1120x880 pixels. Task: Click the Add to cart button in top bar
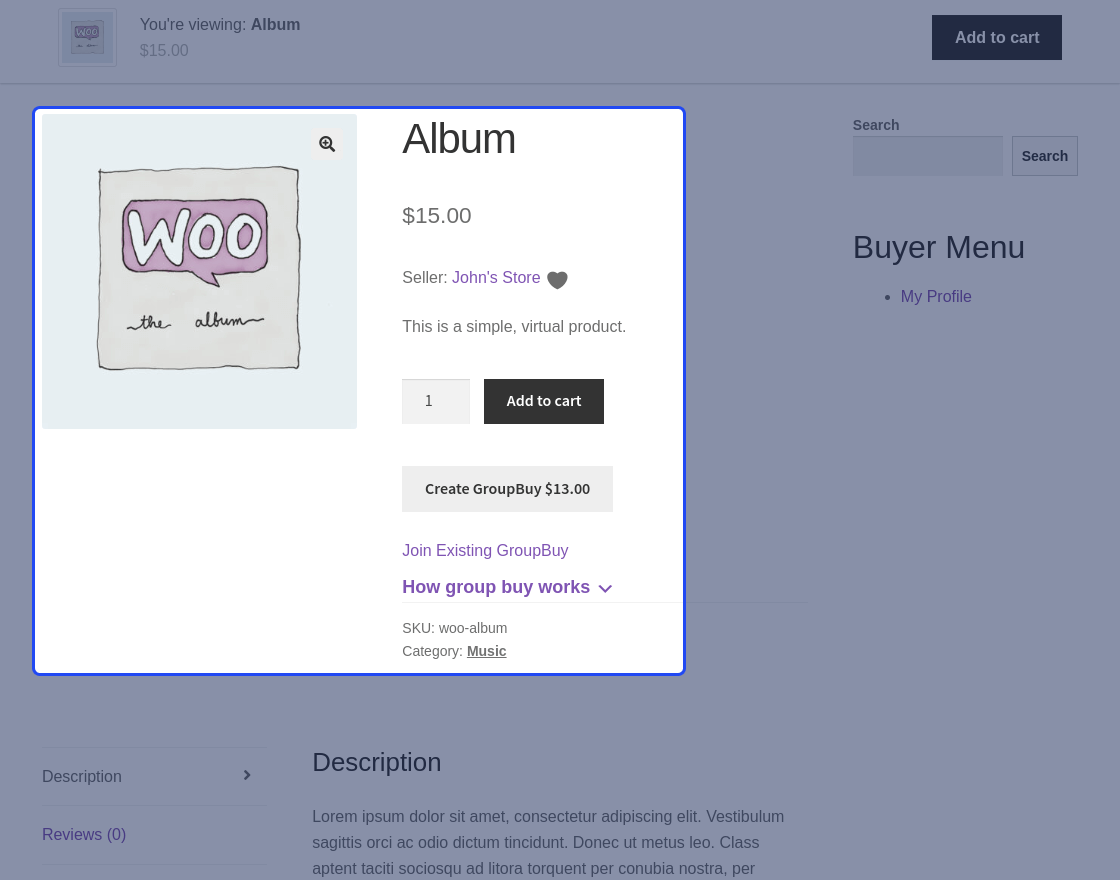[996, 37]
